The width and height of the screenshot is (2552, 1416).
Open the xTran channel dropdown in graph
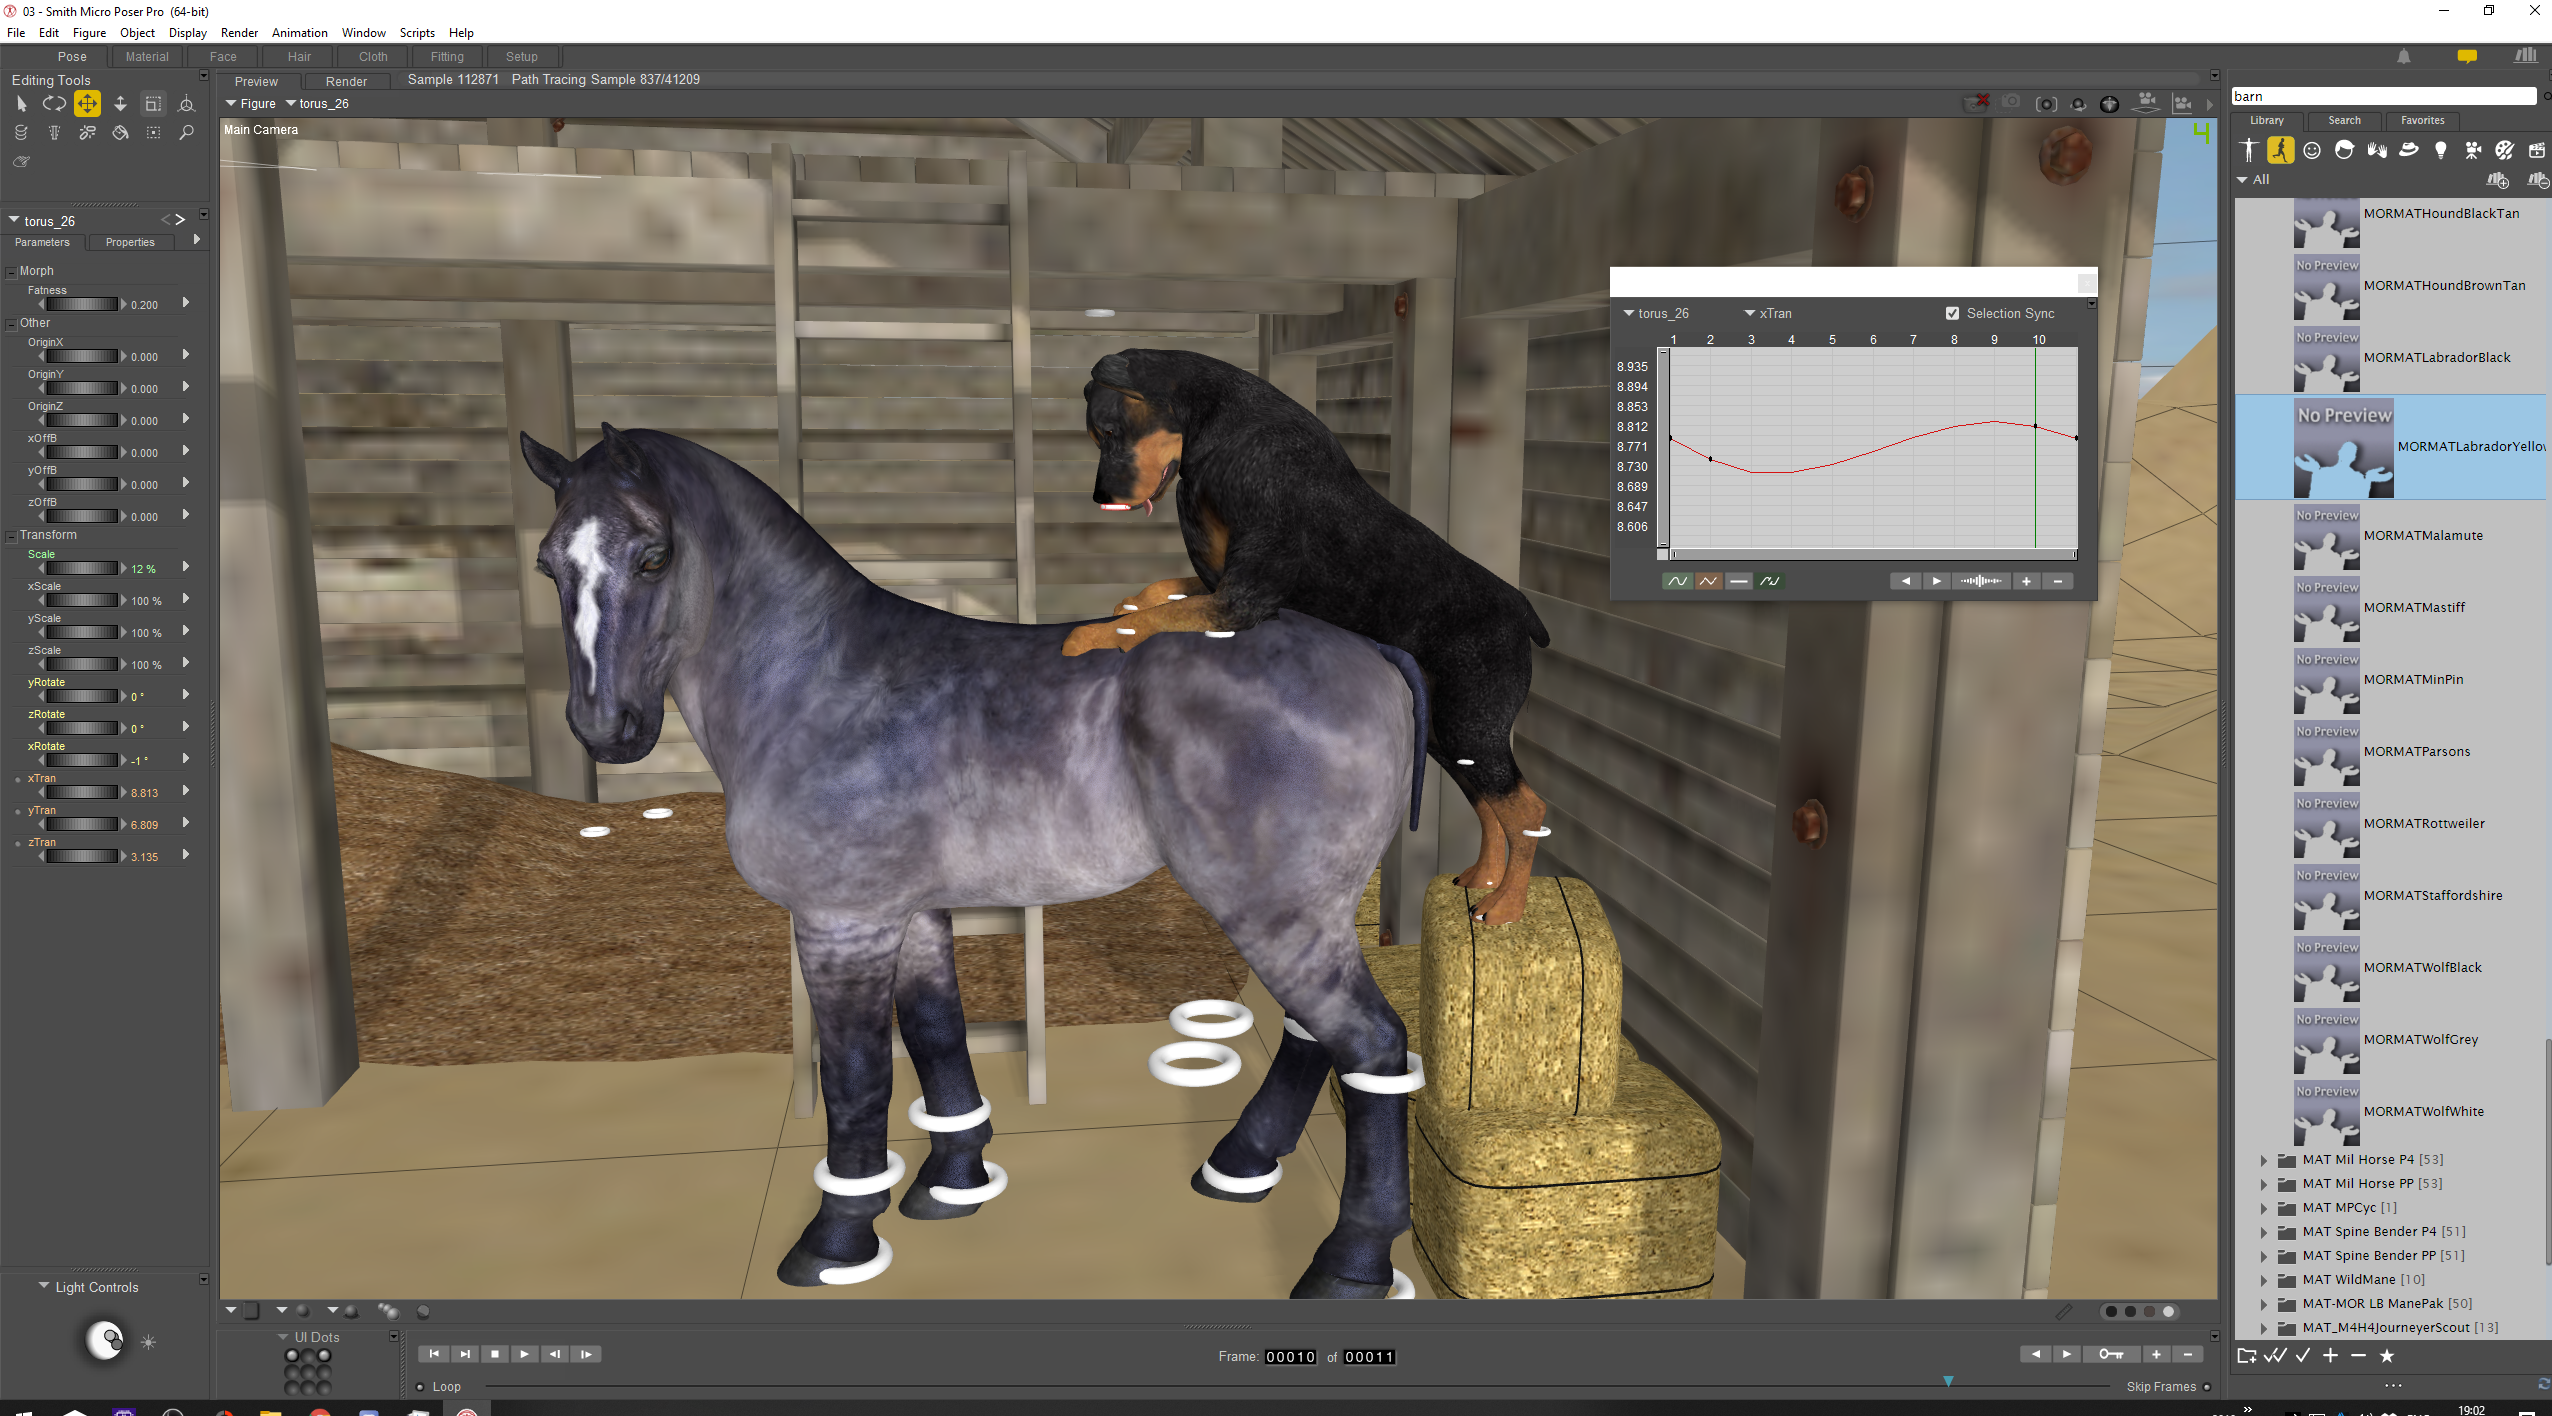pyautogui.click(x=1768, y=313)
